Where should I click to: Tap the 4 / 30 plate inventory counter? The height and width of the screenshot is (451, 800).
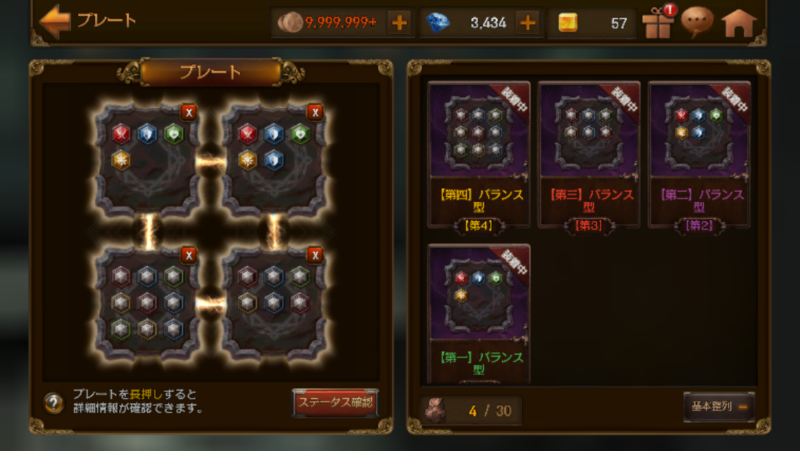point(471,410)
